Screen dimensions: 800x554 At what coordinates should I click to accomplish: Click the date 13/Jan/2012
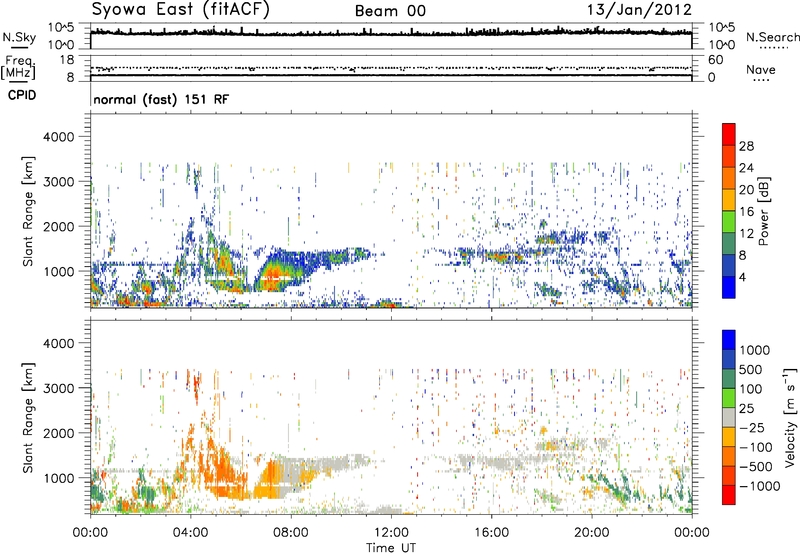[x=639, y=10]
